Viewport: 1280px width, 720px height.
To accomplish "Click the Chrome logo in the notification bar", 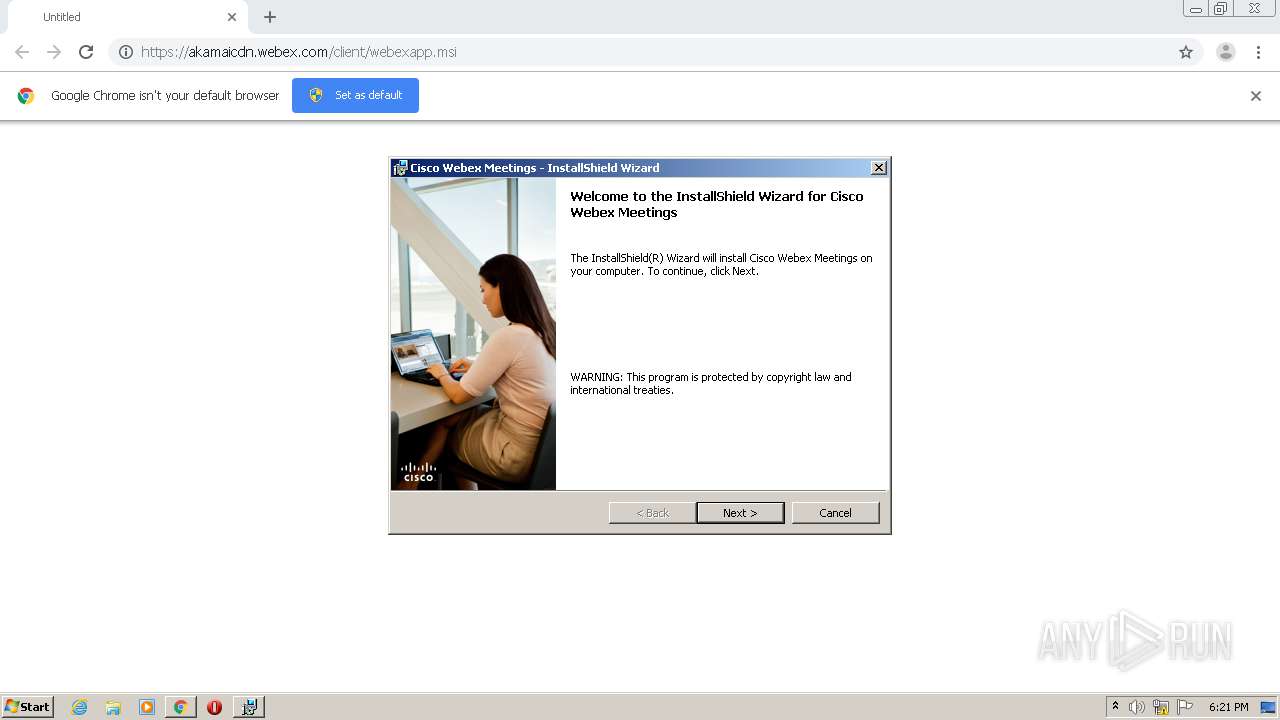I will click(x=26, y=96).
